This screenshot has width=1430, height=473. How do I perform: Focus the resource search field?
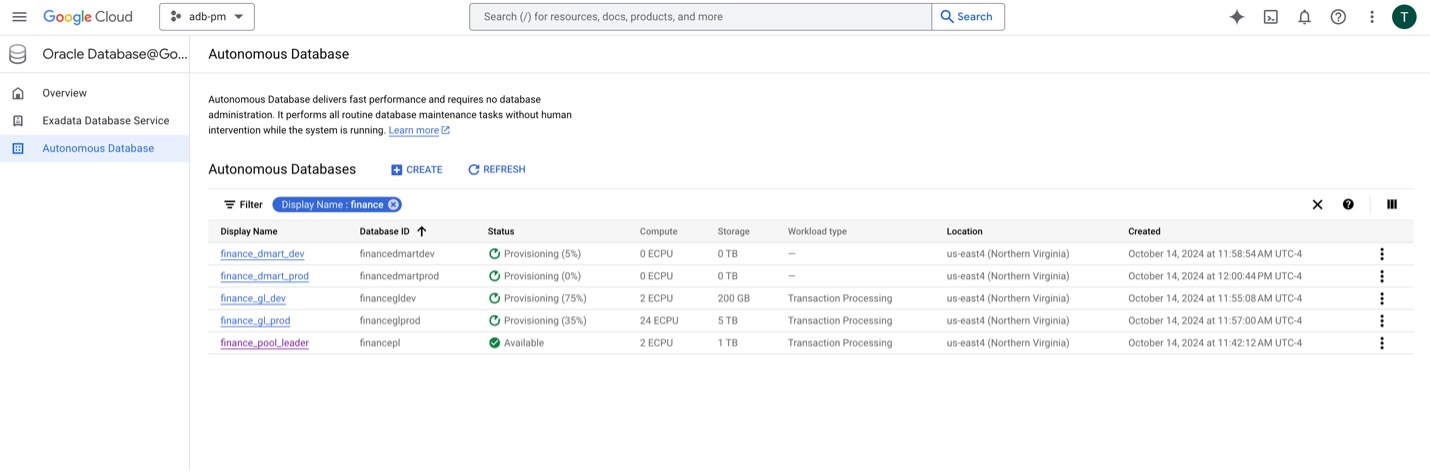pyautogui.click(x=700, y=17)
